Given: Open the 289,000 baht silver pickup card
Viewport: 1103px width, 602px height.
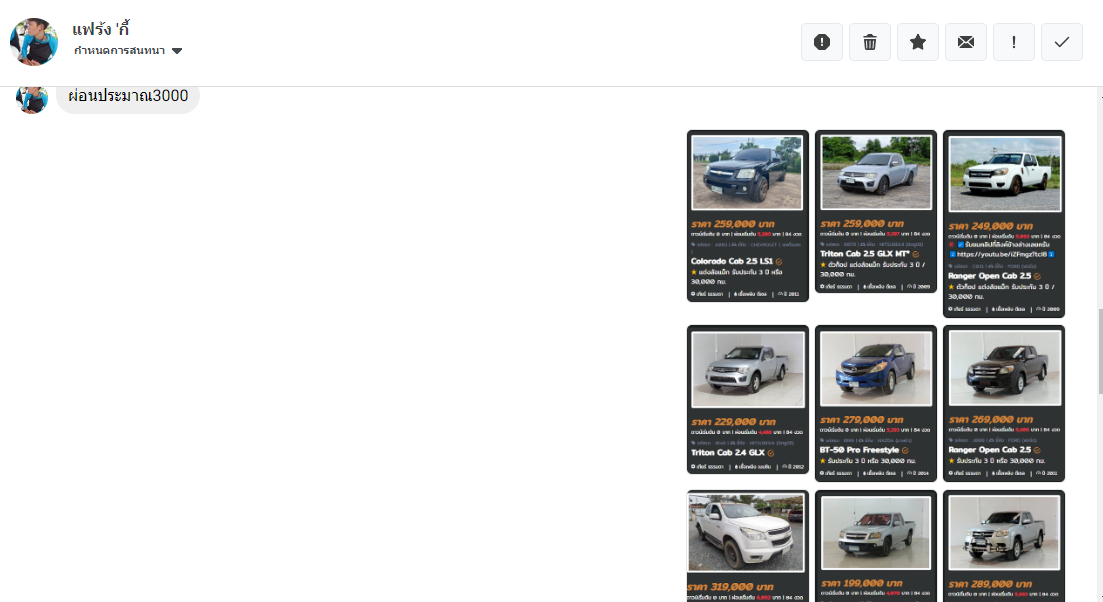Looking at the screenshot, I should 1004,546.
